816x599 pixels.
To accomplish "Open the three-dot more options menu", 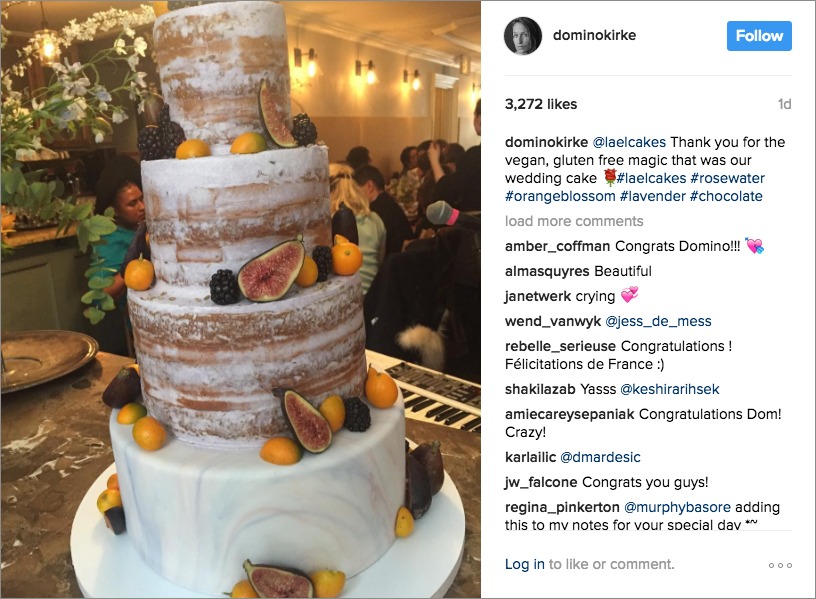I will (780, 565).
